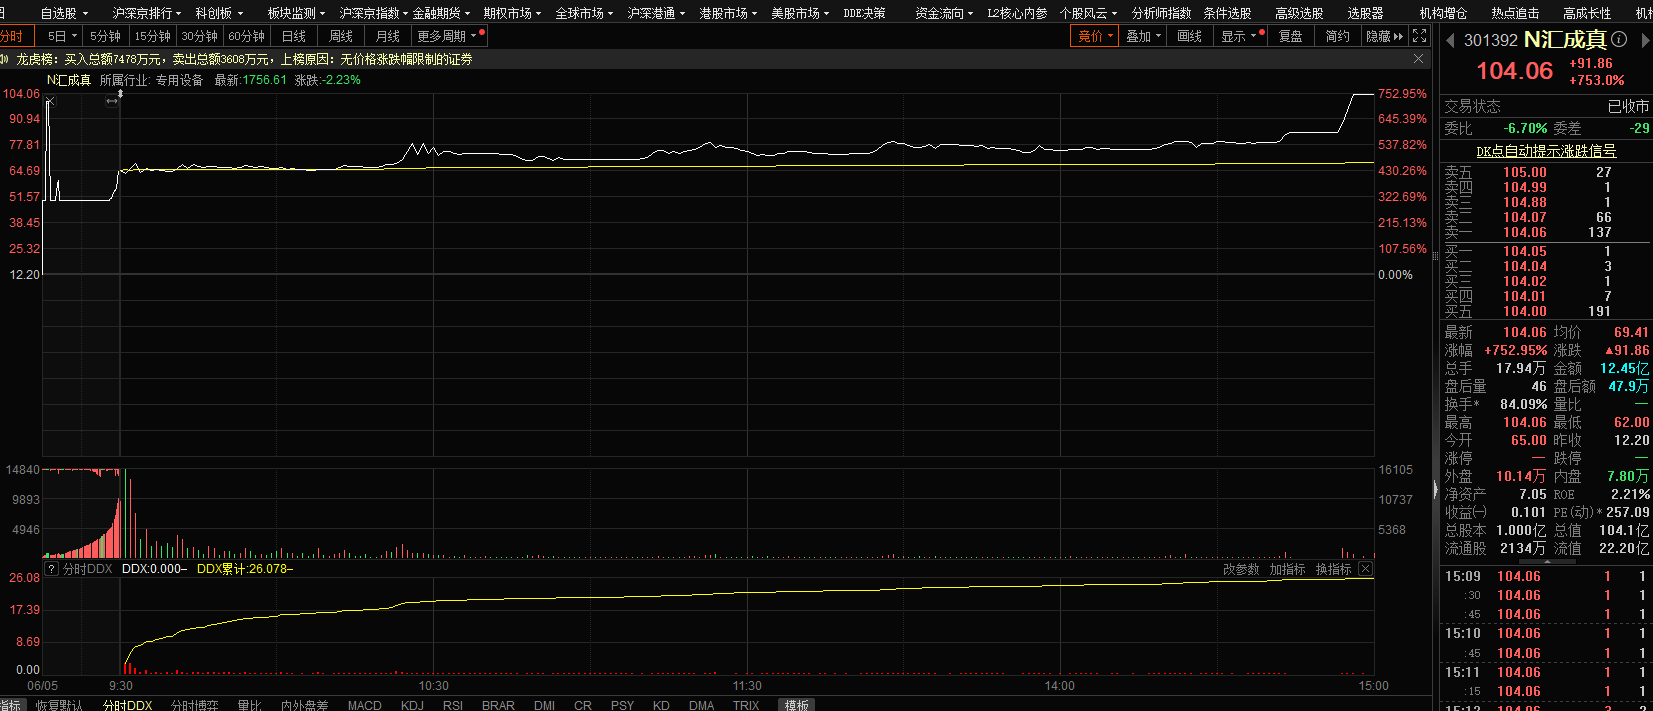Open 条件选股 menu item
The image size is (1653, 711).
coord(1227,13)
